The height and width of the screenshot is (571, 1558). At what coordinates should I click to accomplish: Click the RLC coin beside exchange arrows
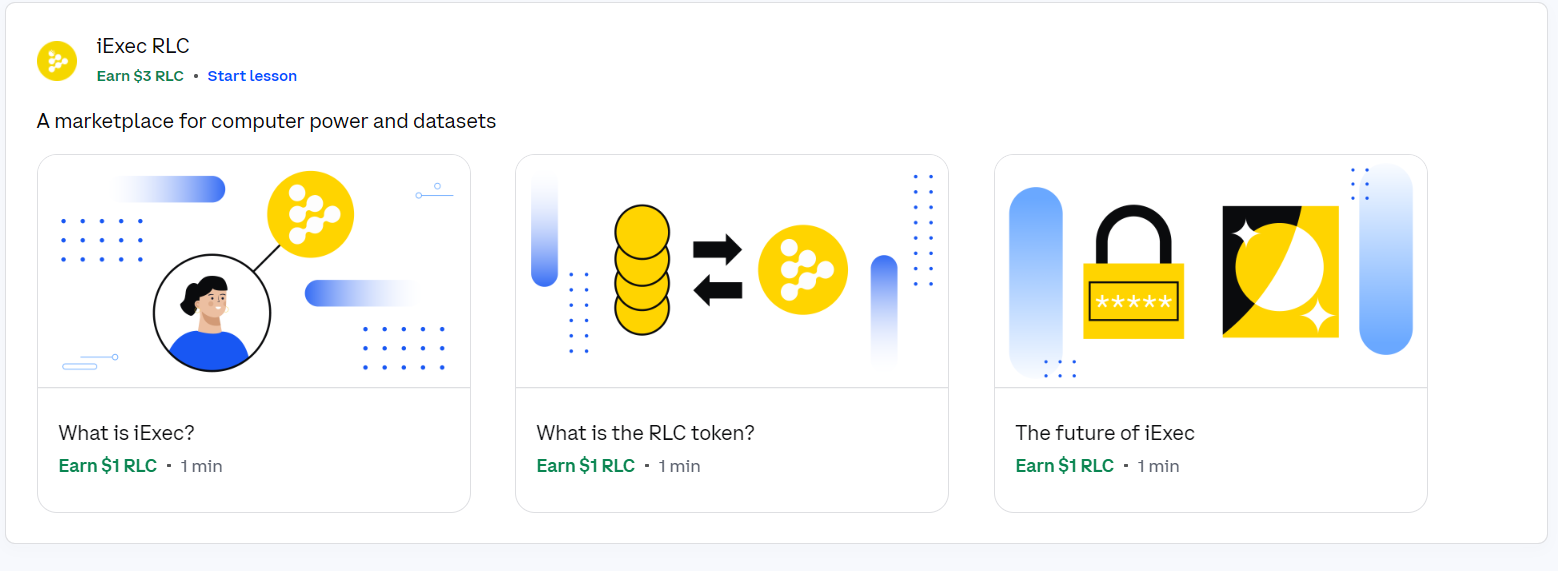pos(803,270)
